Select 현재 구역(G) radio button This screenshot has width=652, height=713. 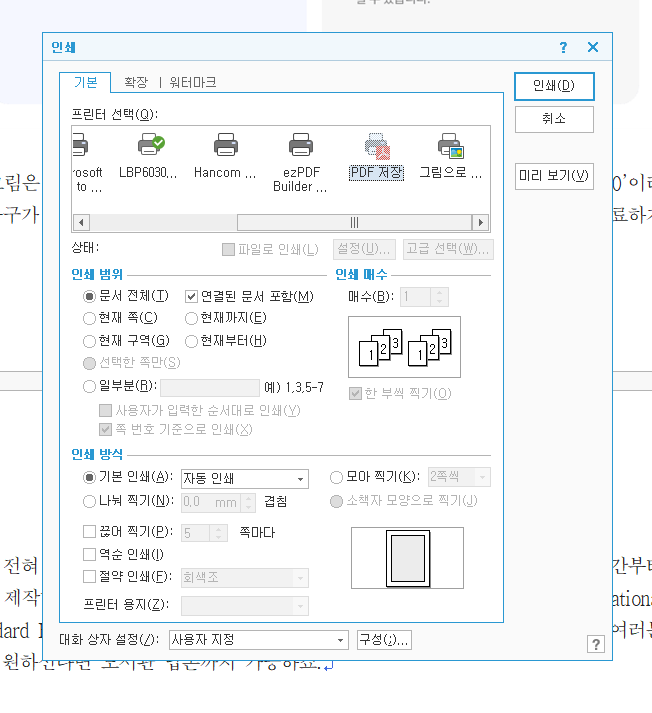click(x=89, y=341)
